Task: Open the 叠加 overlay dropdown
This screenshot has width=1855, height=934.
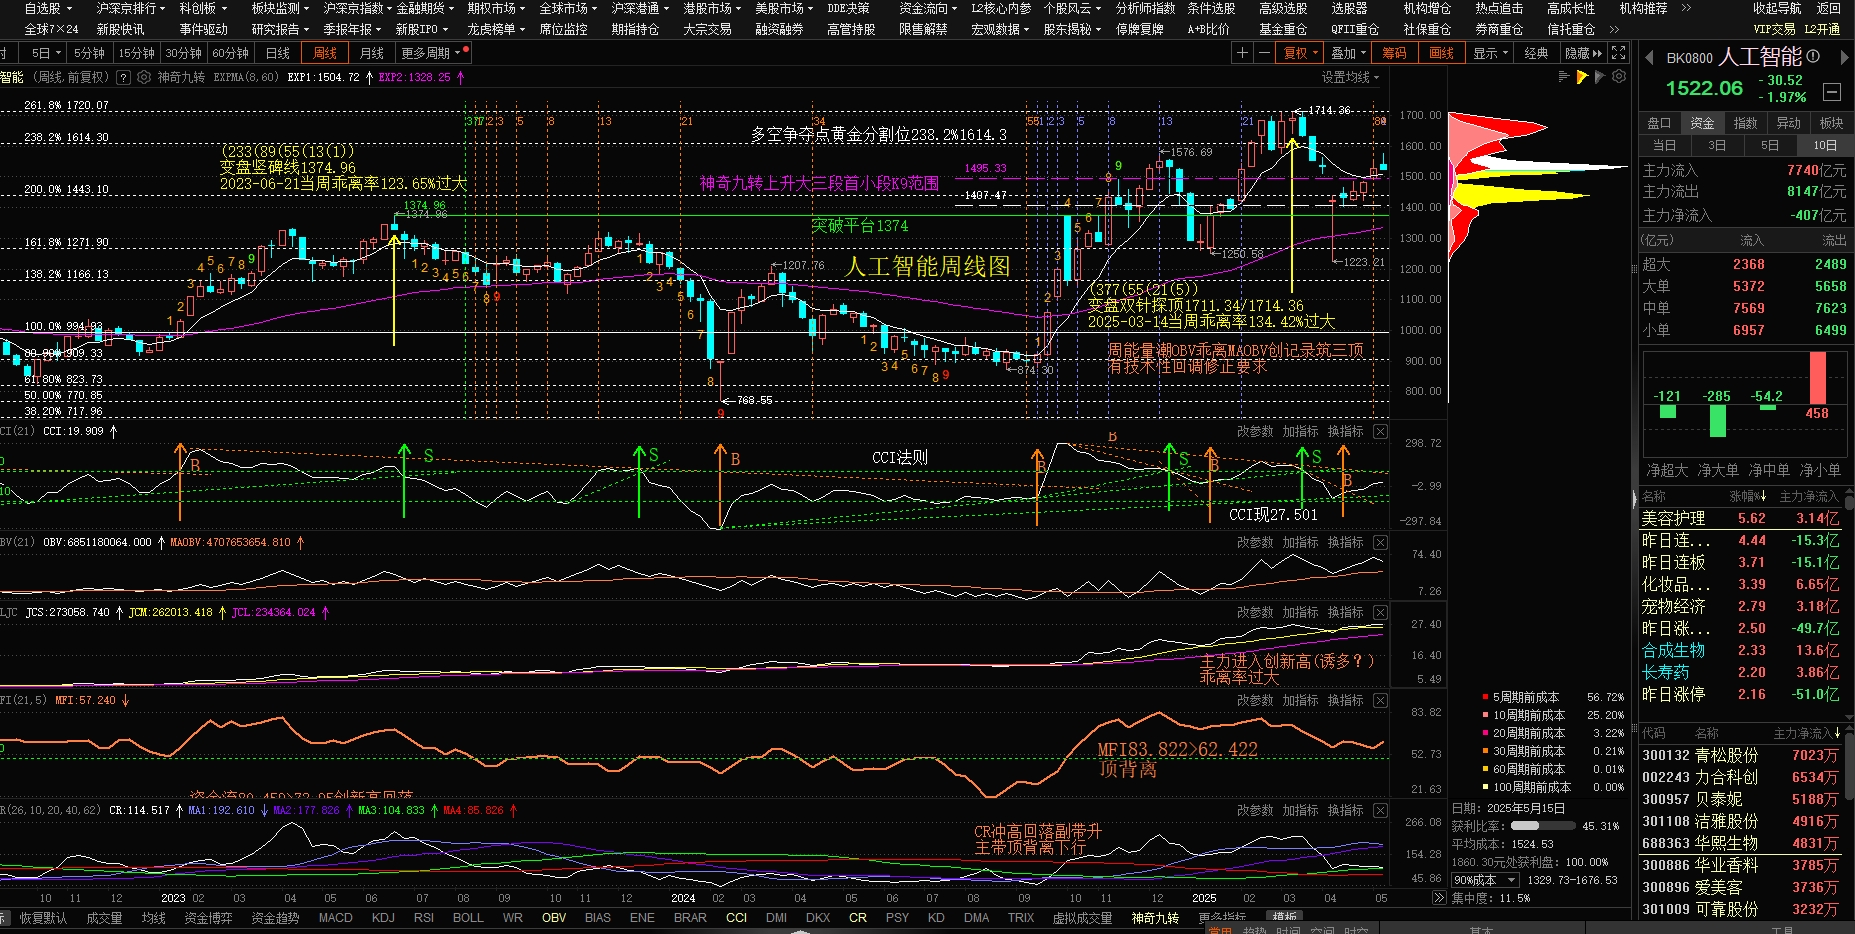Action: [1348, 53]
